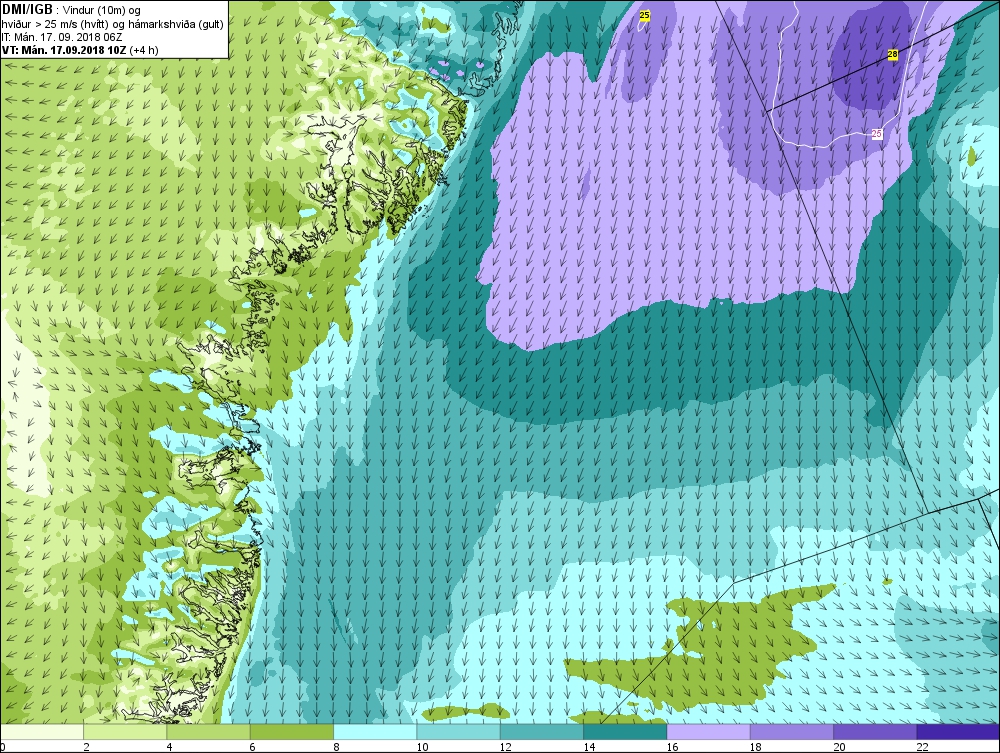Image resolution: width=1000 pixels, height=753 pixels.
Task: Pick the 8–10 m/s pale cyan swatch
Action: click(375, 732)
